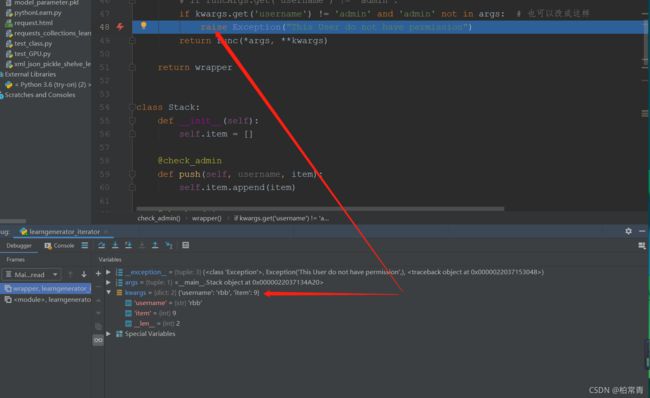Click the exception breakpoint lightning icon on line 48
Viewport: 650px width, 398px height.
(x=120, y=27)
